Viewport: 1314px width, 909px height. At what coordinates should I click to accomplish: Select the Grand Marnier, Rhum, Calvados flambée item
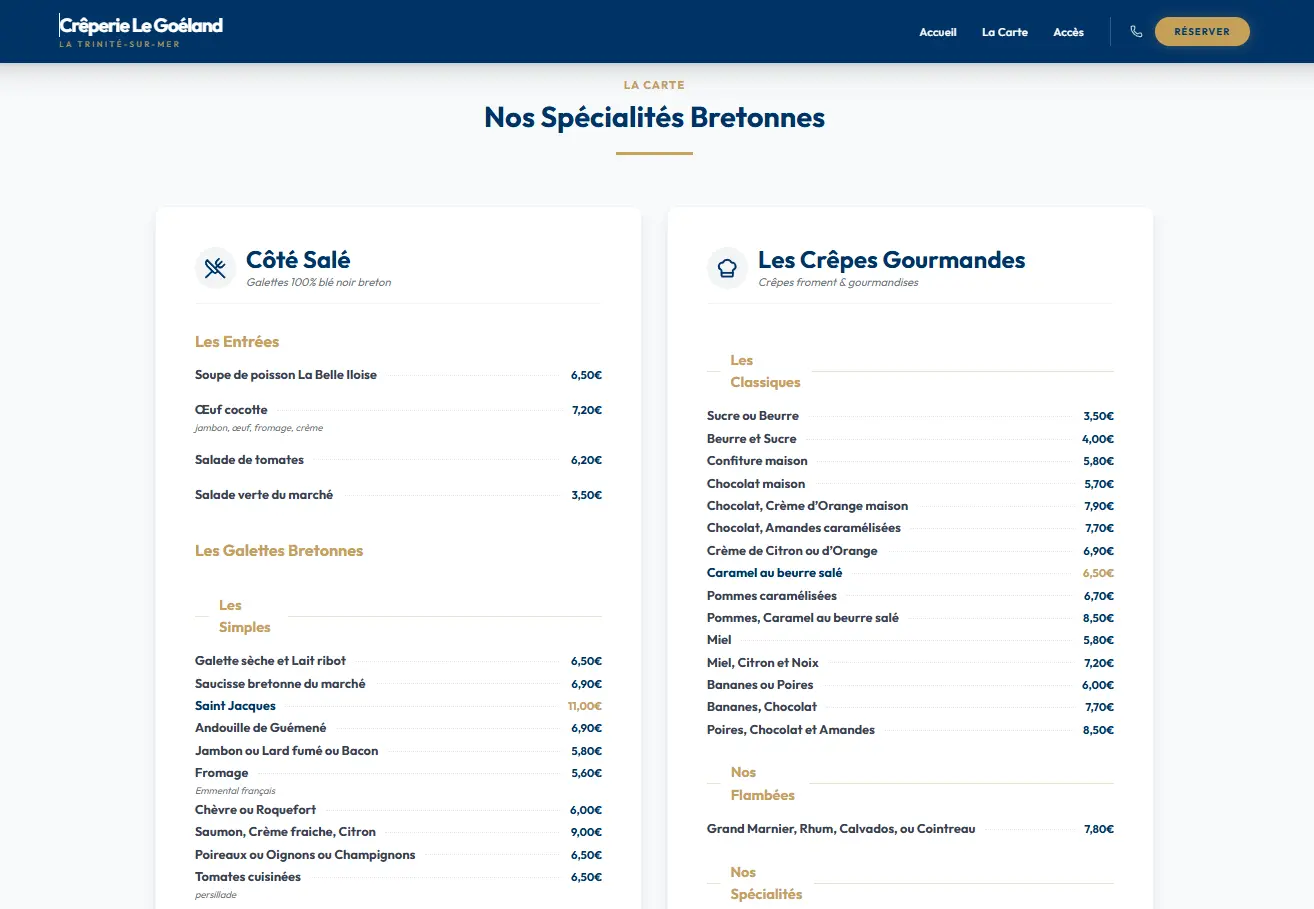[840, 829]
